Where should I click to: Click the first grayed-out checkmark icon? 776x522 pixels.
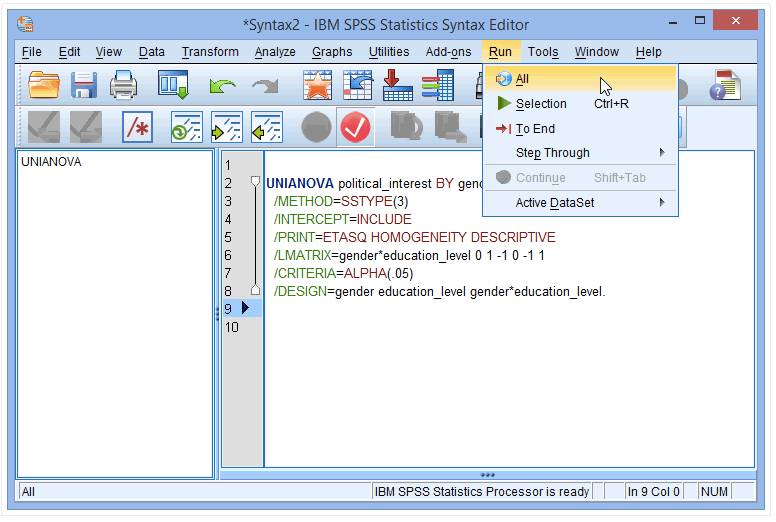[x=44, y=127]
